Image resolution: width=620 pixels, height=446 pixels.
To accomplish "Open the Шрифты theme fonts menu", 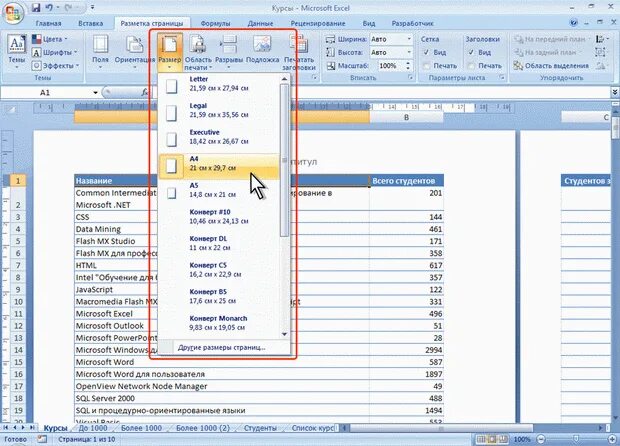I will pyautogui.click(x=55, y=52).
